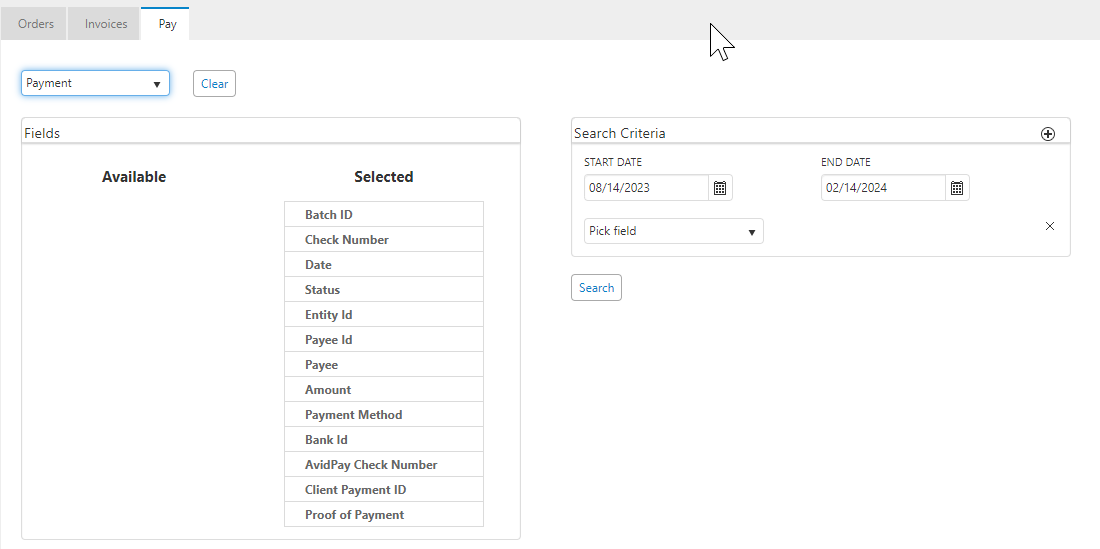This screenshot has height=549, width=1100.
Task: Remove the Pick field criteria row
Action: pos(1050,226)
